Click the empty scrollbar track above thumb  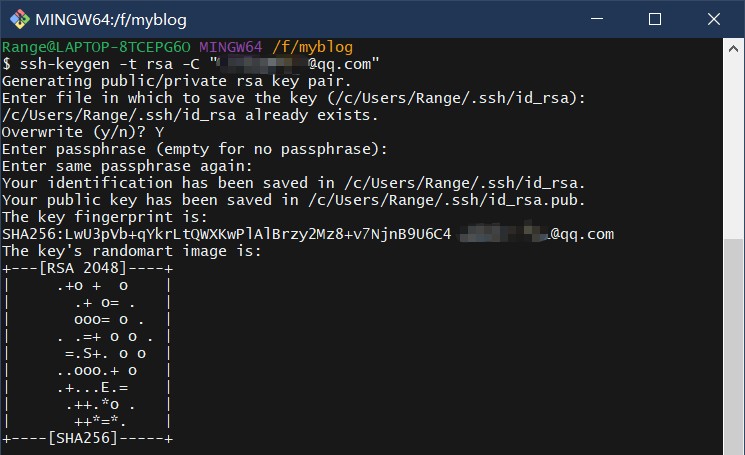point(733,149)
